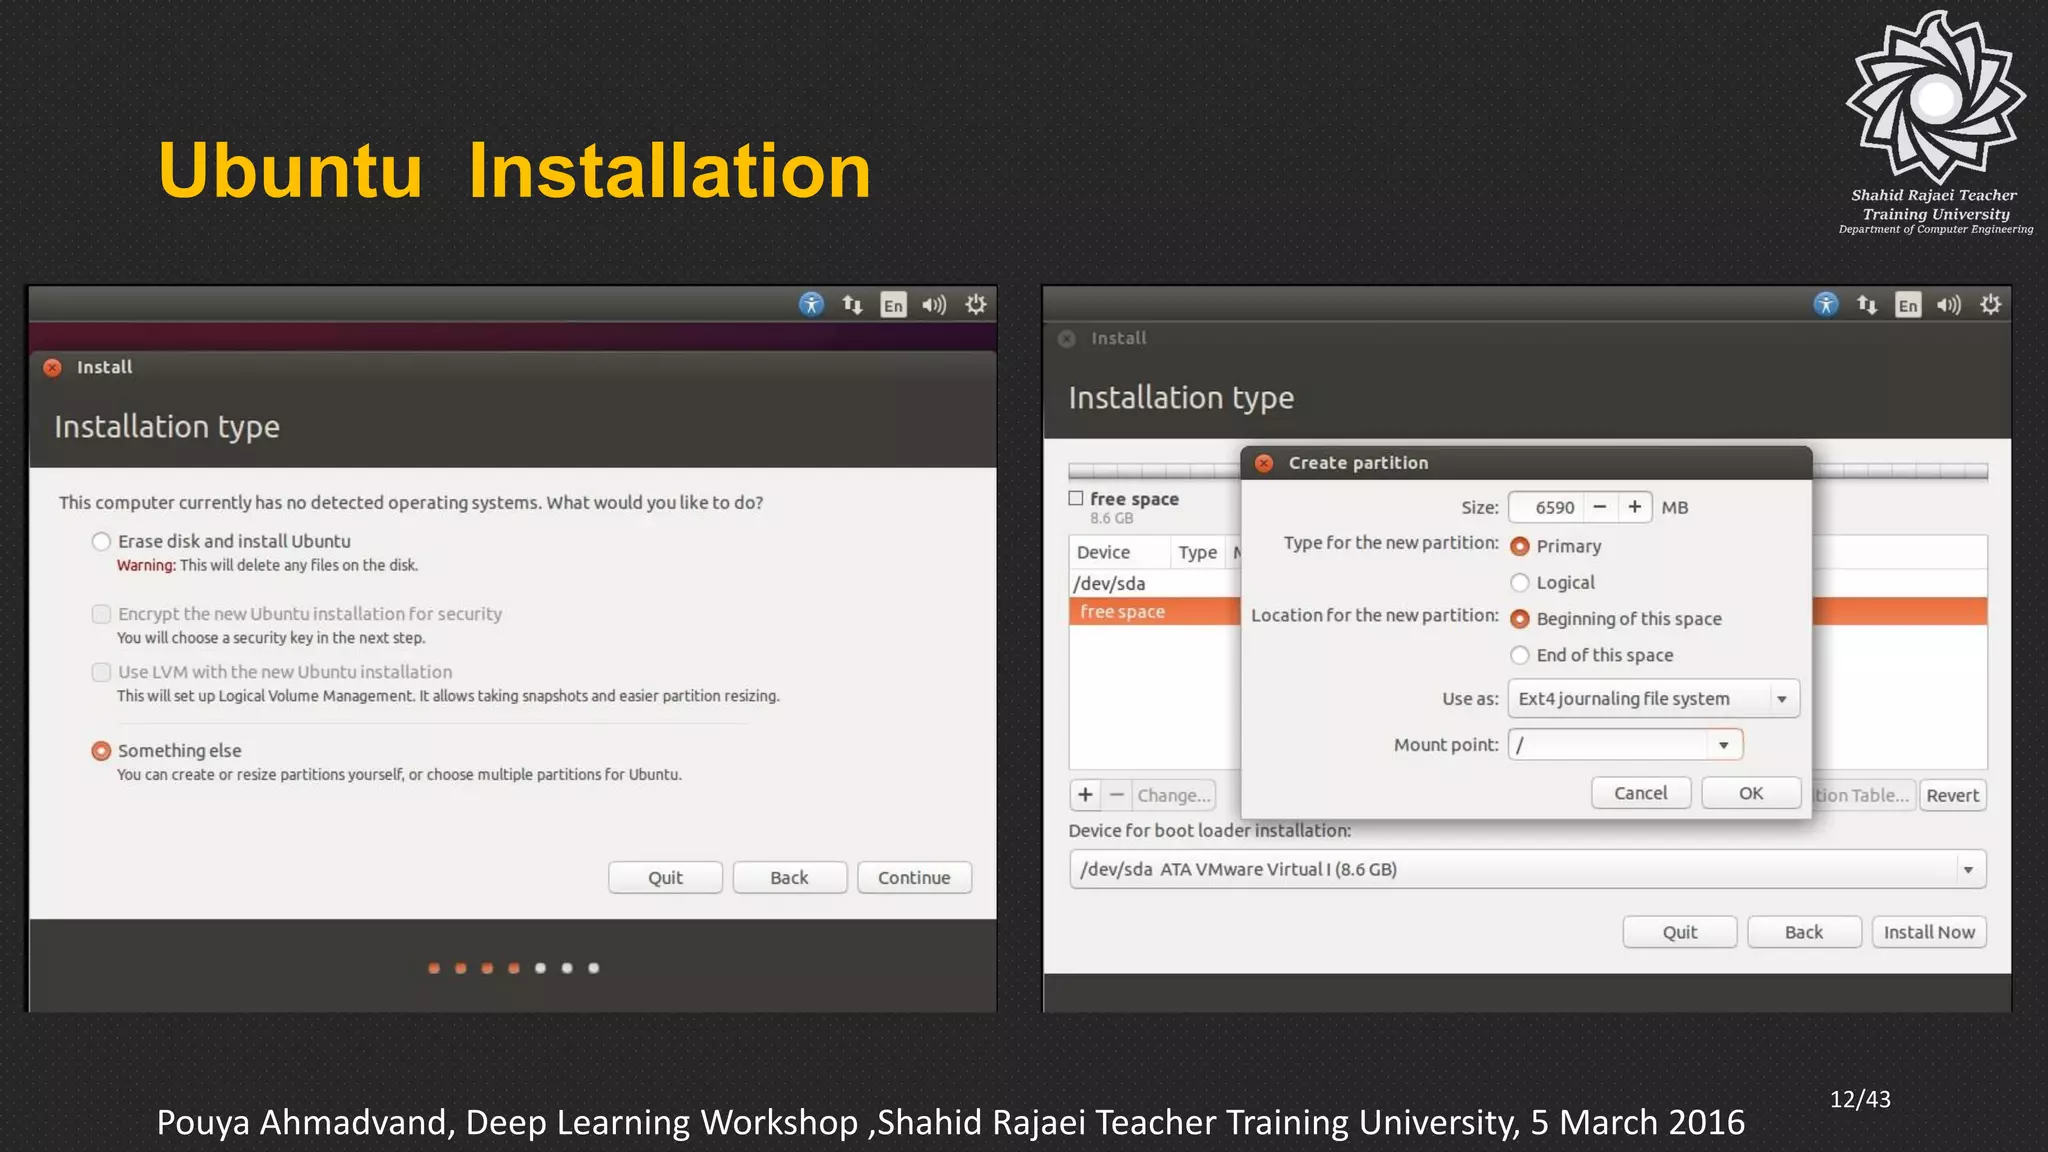Tick the free space legend checkbox
This screenshot has width=2048, height=1152.
[1076, 498]
